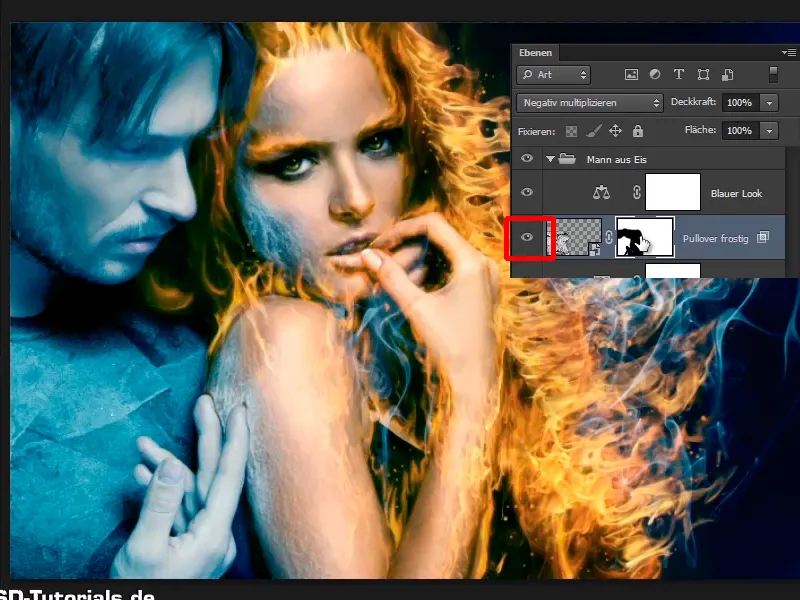Select the color balance icon of Blauer Look

coord(602,192)
